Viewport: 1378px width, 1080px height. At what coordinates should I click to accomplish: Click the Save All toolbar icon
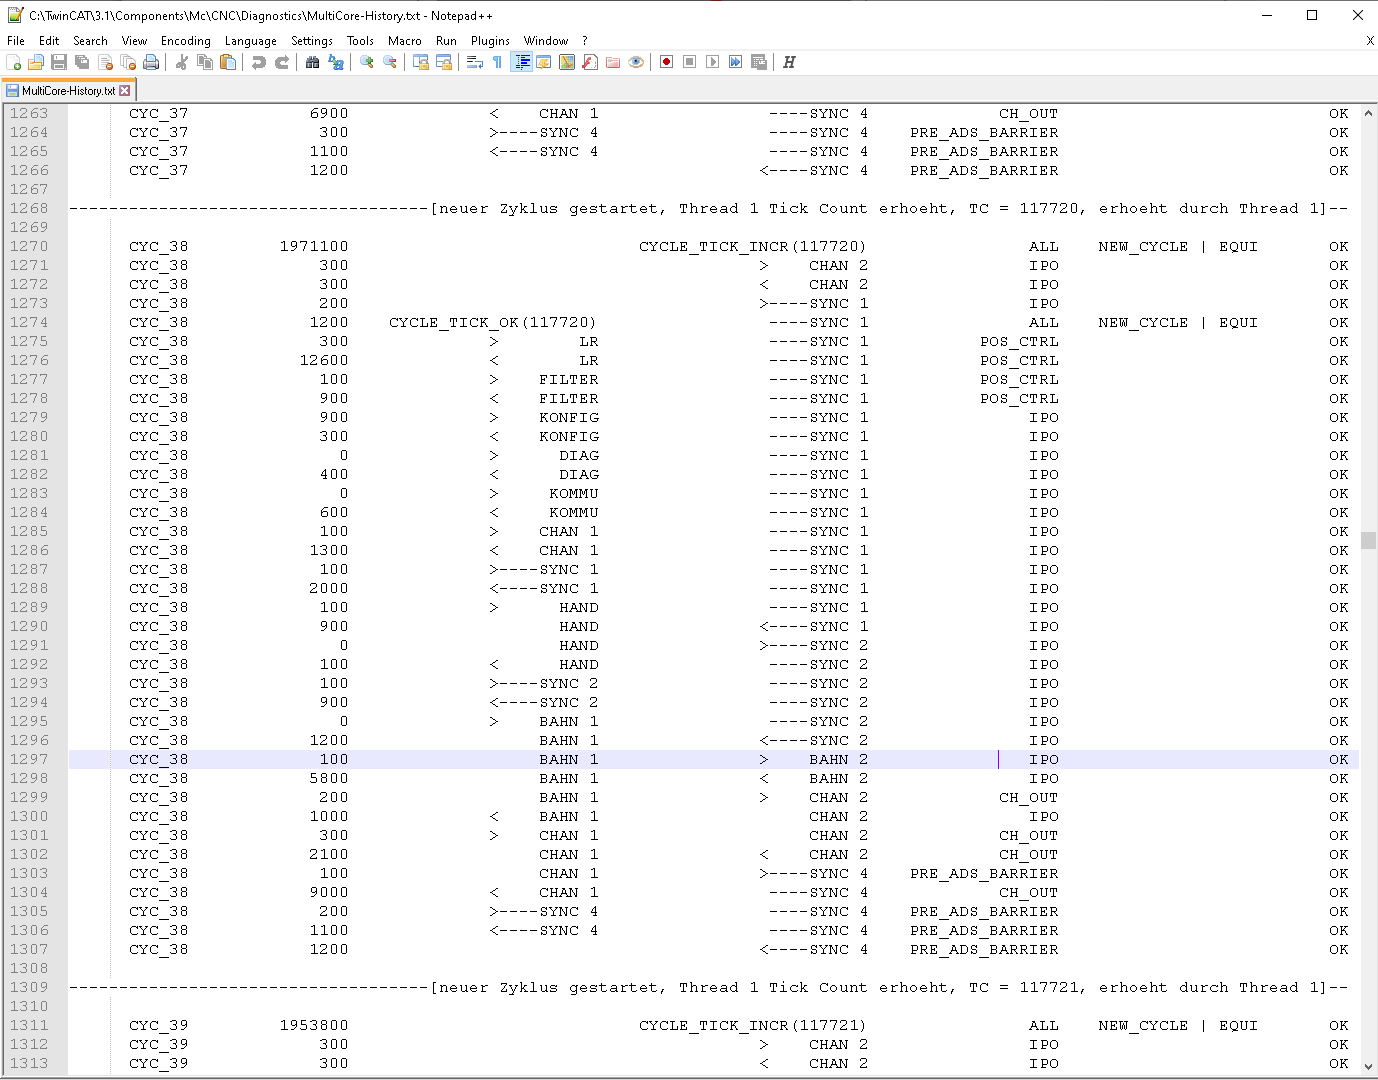82,62
